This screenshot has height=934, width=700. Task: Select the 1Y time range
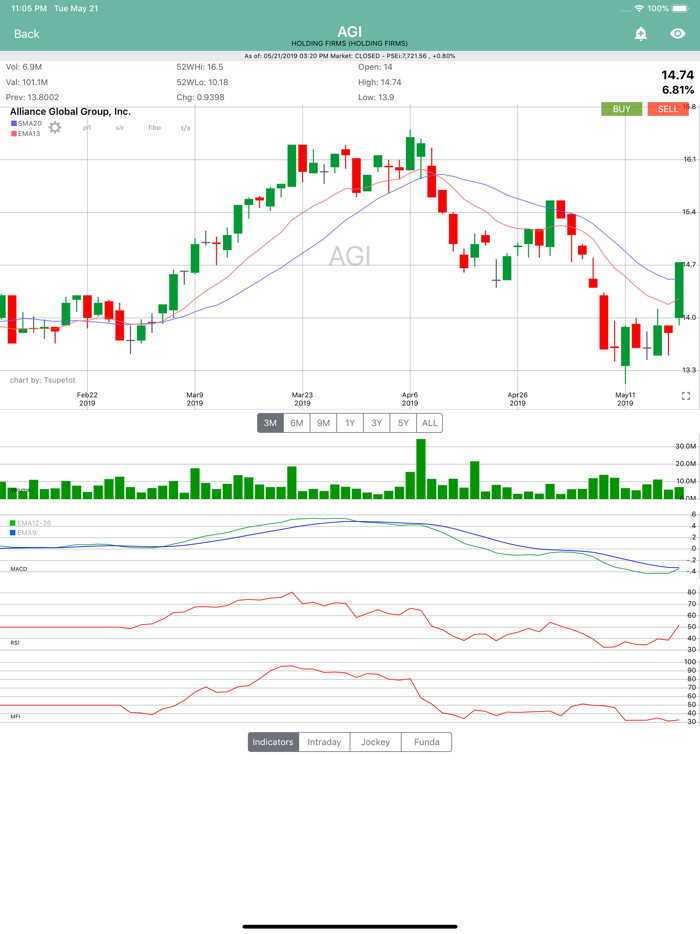click(350, 423)
